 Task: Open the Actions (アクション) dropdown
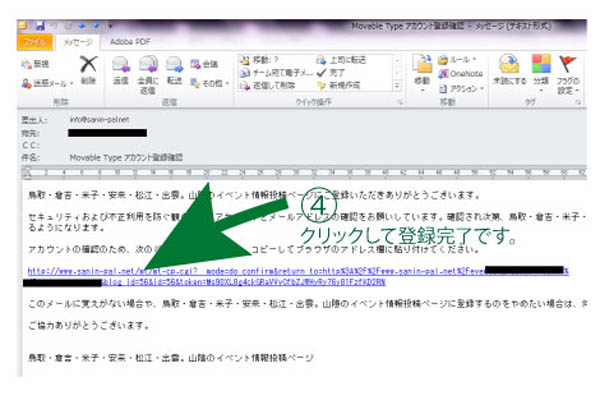pyautogui.click(x=463, y=87)
